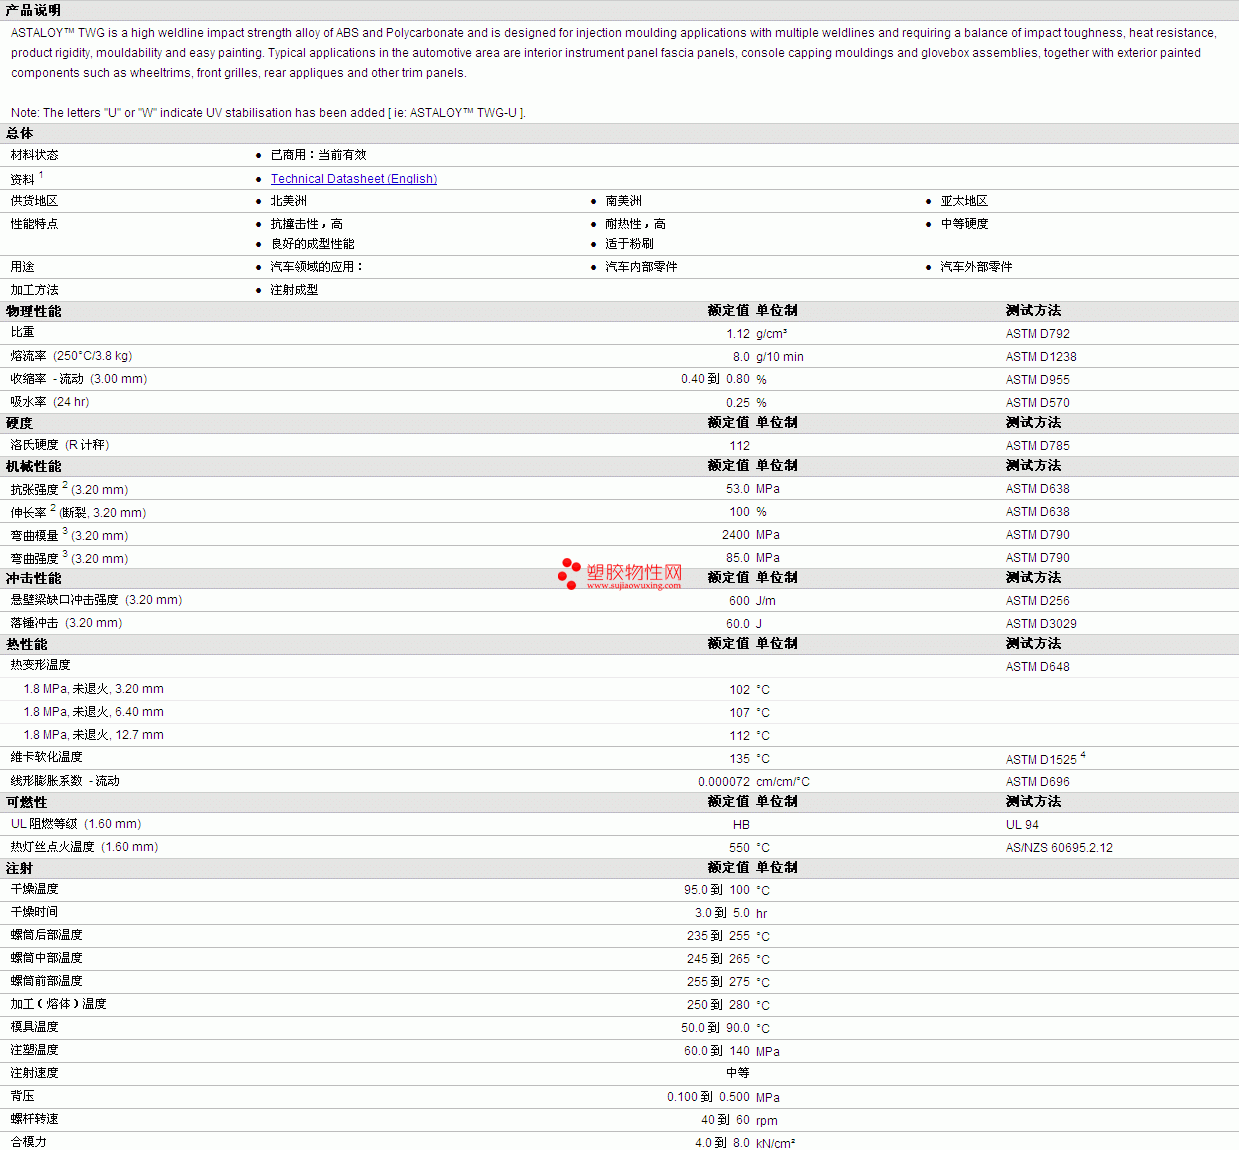Select the test method UL 94
The image size is (1239, 1150).
click(1022, 825)
